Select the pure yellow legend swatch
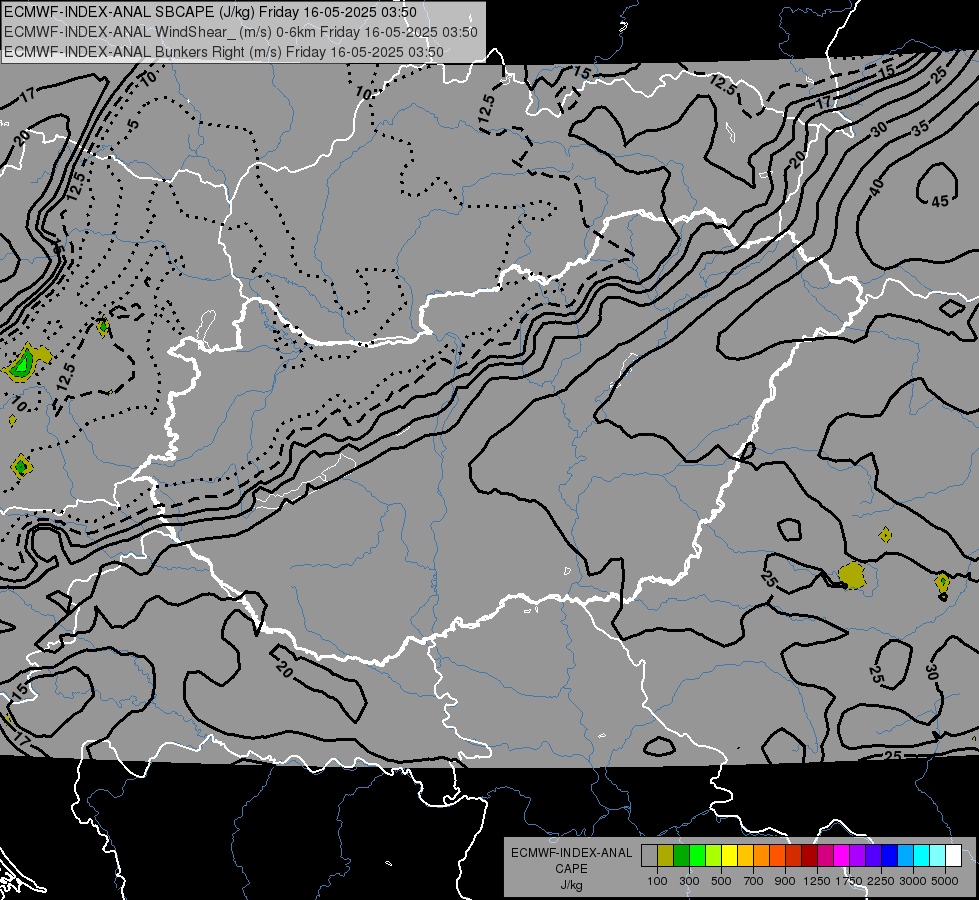This screenshot has height=900, width=979. pyautogui.click(x=729, y=856)
